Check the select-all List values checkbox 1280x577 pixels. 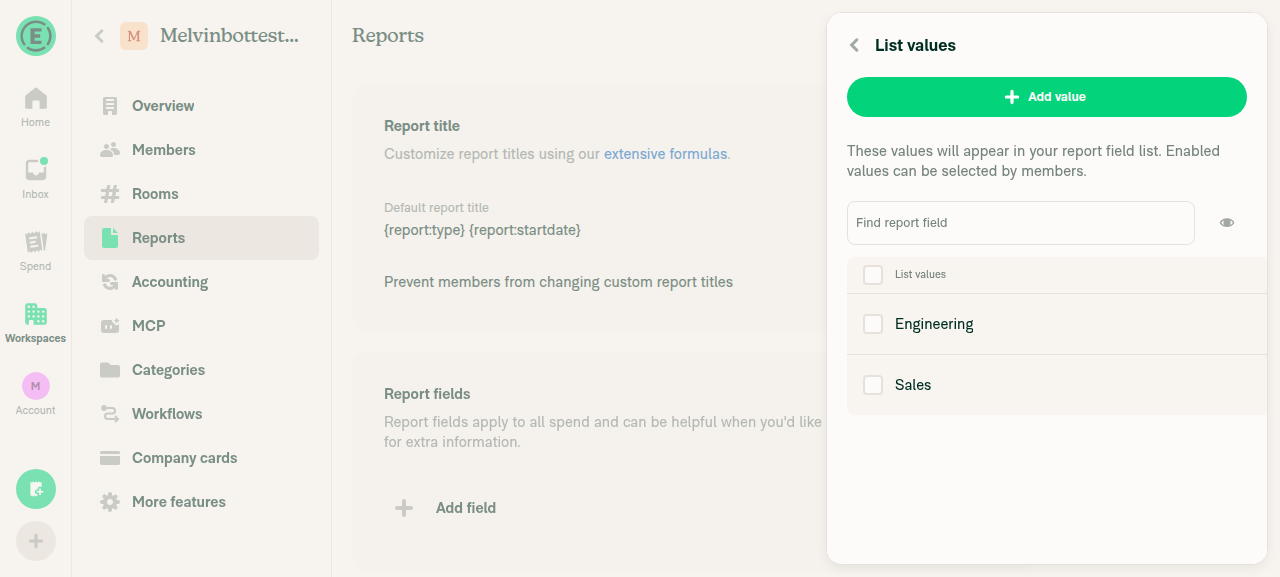(x=873, y=275)
